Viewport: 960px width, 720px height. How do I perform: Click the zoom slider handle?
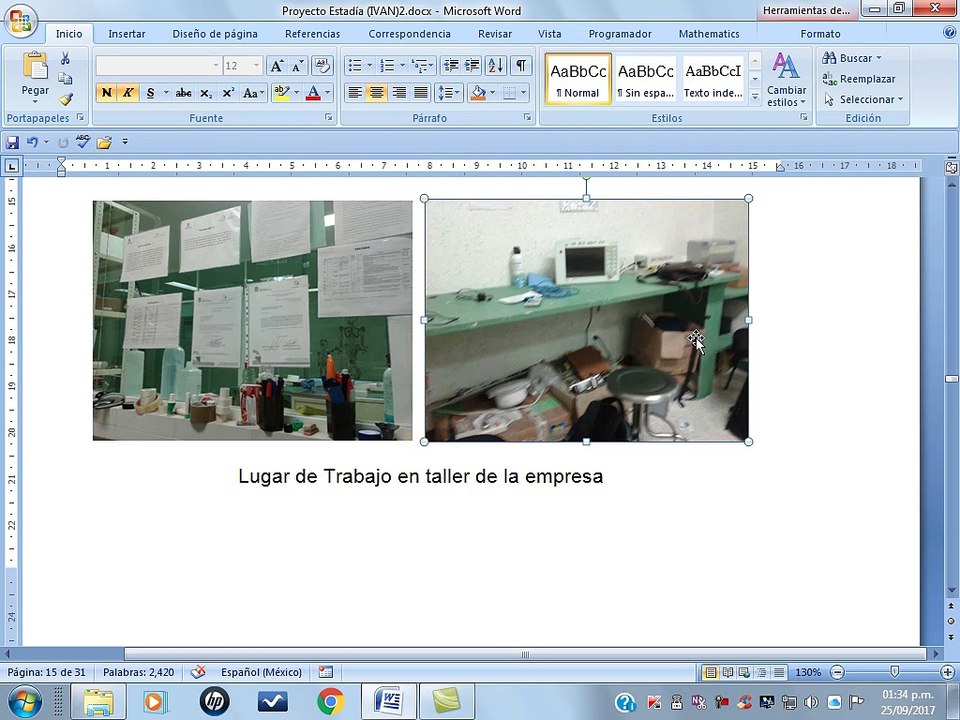(x=894, y=672)
